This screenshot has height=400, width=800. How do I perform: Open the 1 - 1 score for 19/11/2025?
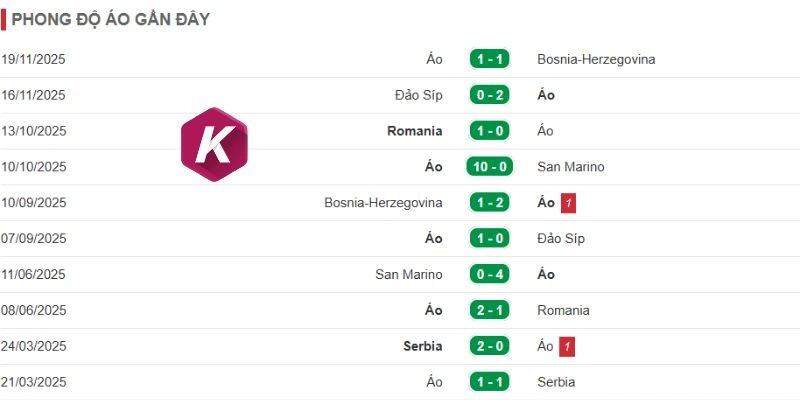pyautogui.click(x=489, y=59)
